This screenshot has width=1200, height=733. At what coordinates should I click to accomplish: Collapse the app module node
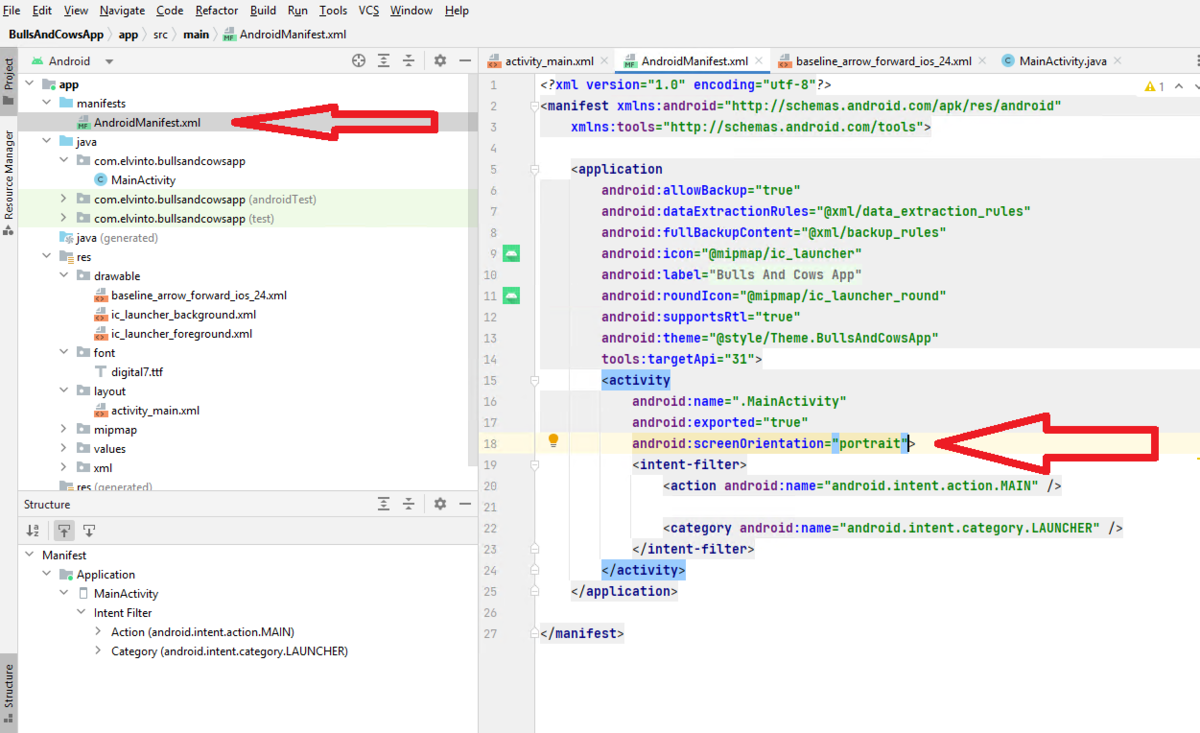tap(29, 85)
